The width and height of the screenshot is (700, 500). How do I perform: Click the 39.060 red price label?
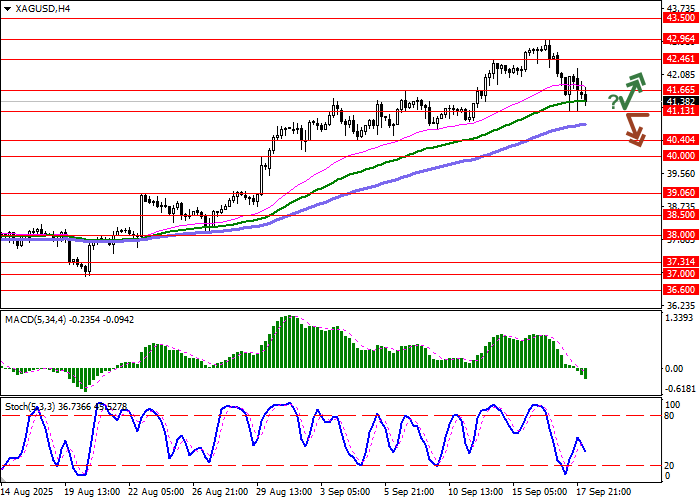(680, 193)
